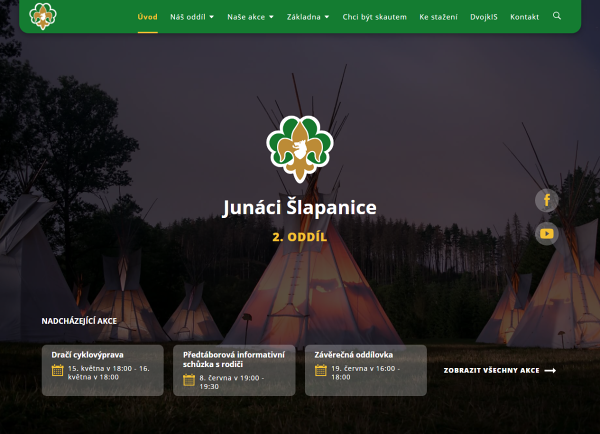Open the Ke stažení menu item
Screen dimensions: 600x434
point(439,17)
